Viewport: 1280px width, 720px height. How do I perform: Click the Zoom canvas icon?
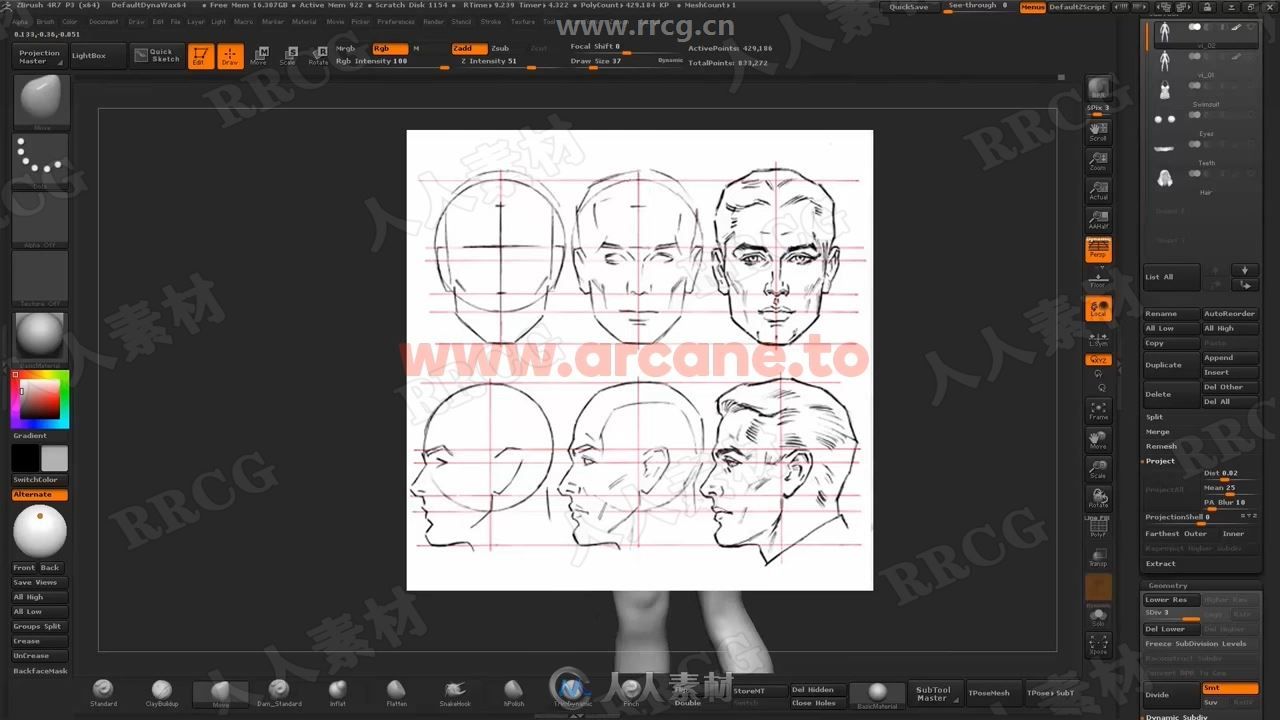[1098, 162]
